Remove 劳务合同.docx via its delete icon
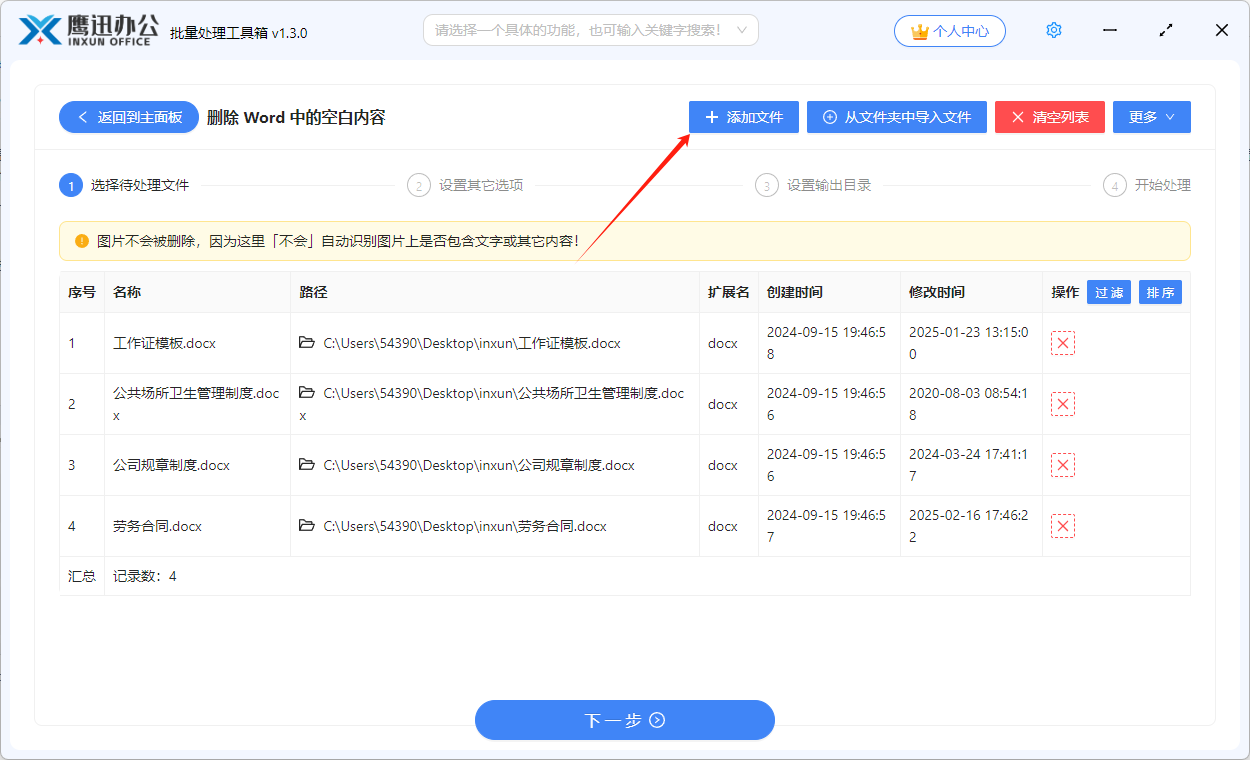Viewport: 1250px width, 760px height. click(1062, 525)
